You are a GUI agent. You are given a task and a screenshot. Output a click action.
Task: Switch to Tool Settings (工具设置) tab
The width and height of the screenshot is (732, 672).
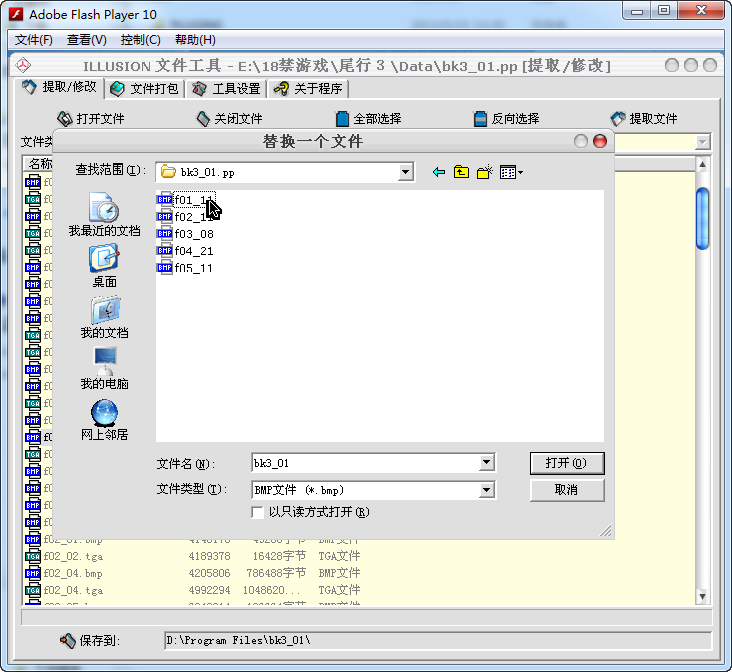(226, 89)
